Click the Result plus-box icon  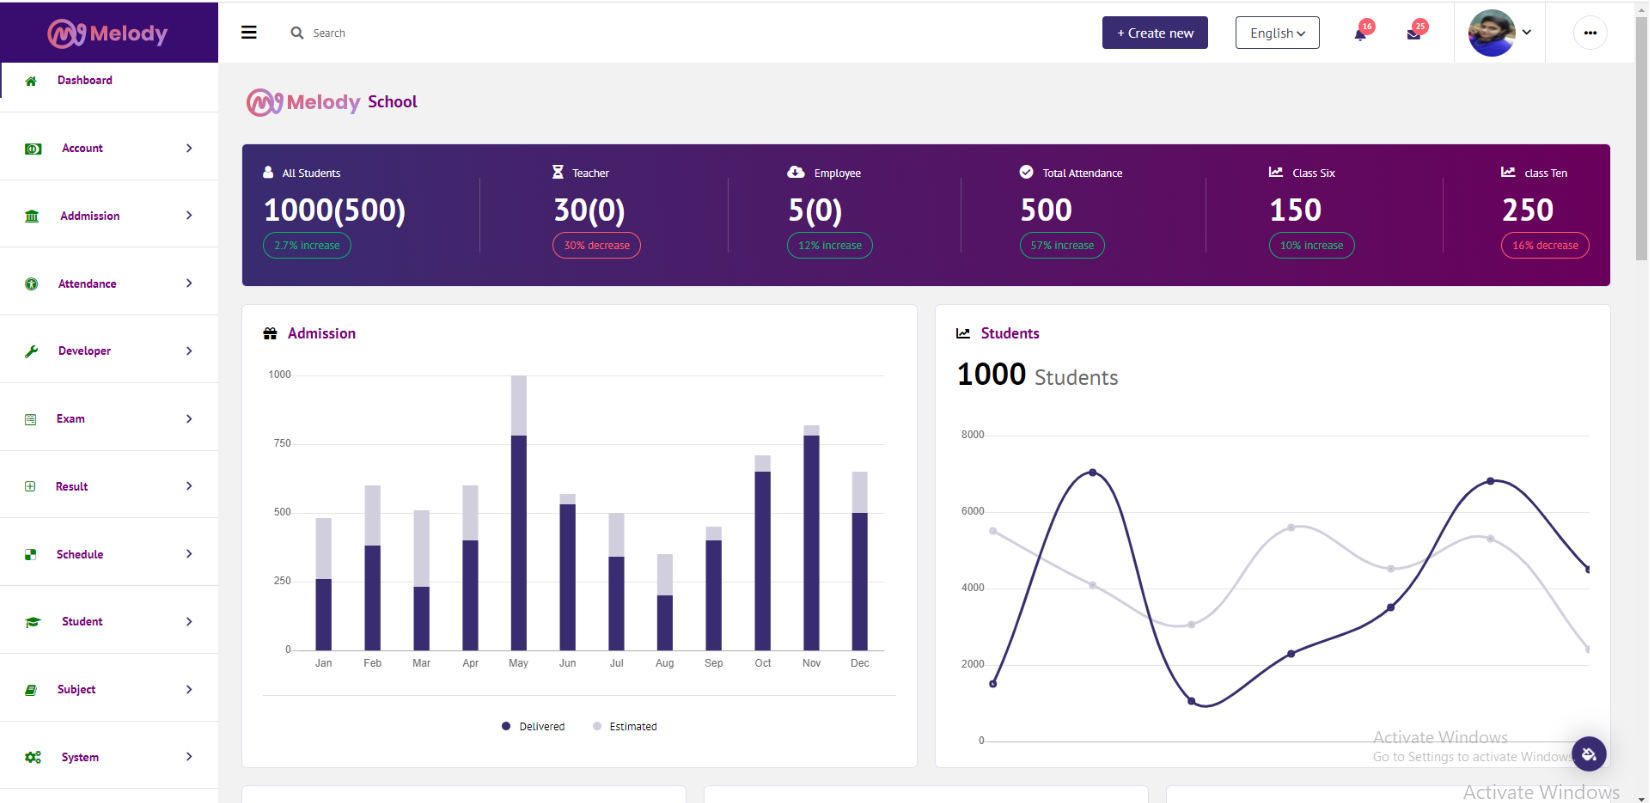(x=30, y=486)
